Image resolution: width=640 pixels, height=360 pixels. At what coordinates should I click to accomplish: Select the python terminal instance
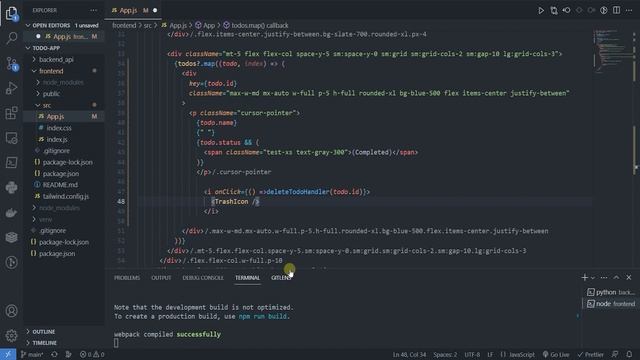click(x=611, y=292)
